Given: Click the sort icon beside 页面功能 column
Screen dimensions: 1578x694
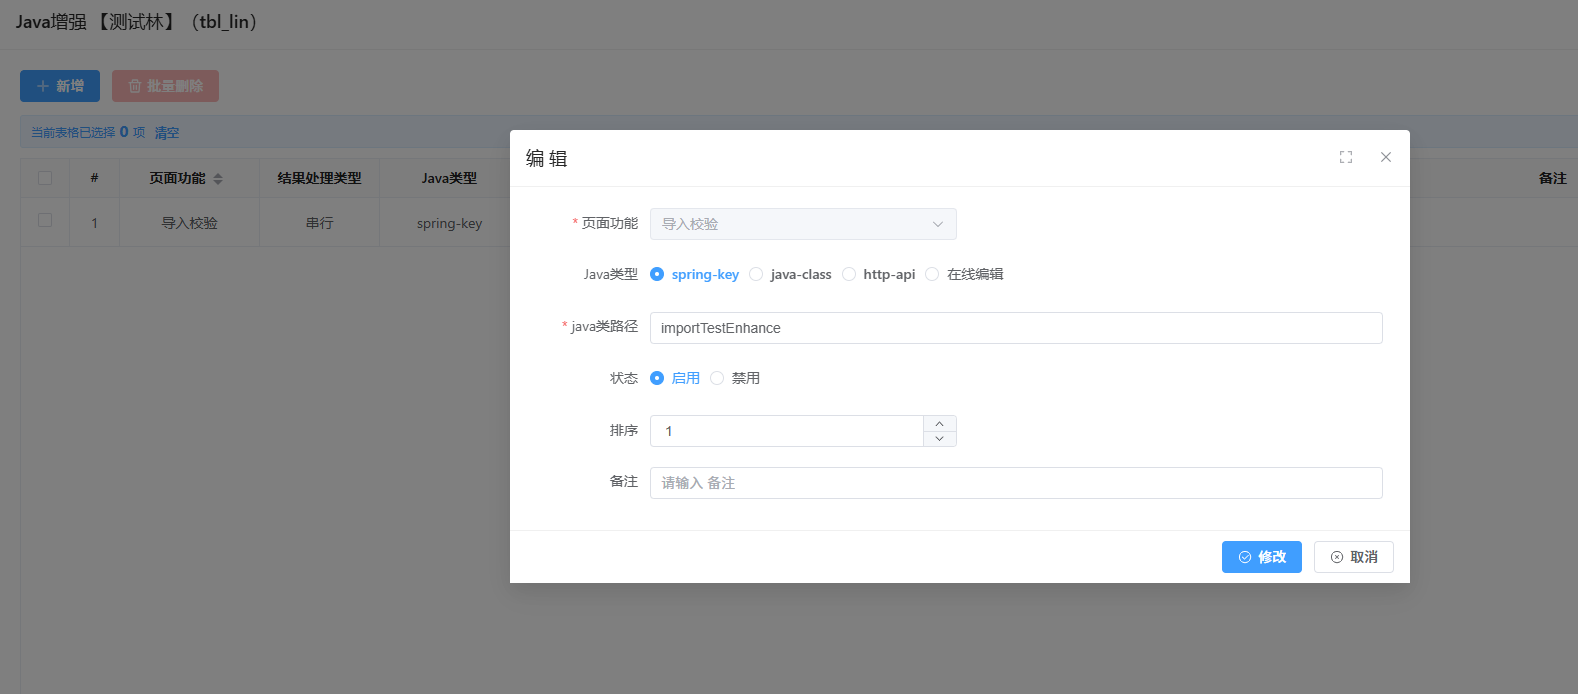Looking at the screenshot, I should 218,179.
